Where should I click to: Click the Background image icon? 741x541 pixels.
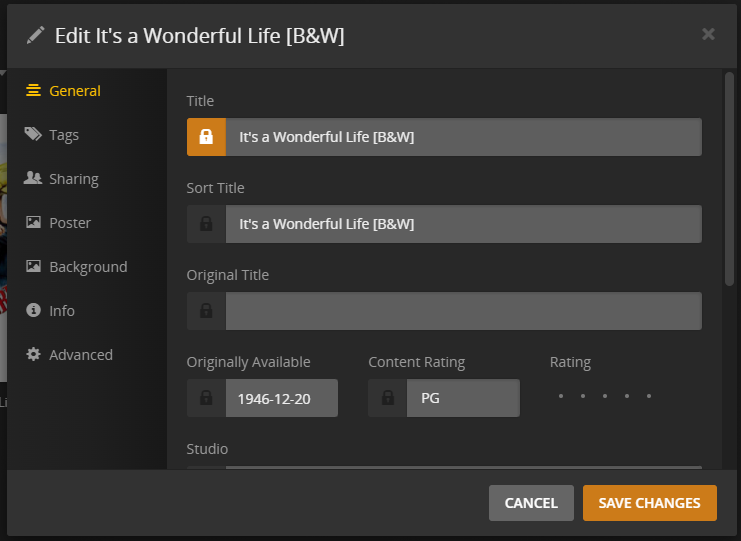coord(33,266)
